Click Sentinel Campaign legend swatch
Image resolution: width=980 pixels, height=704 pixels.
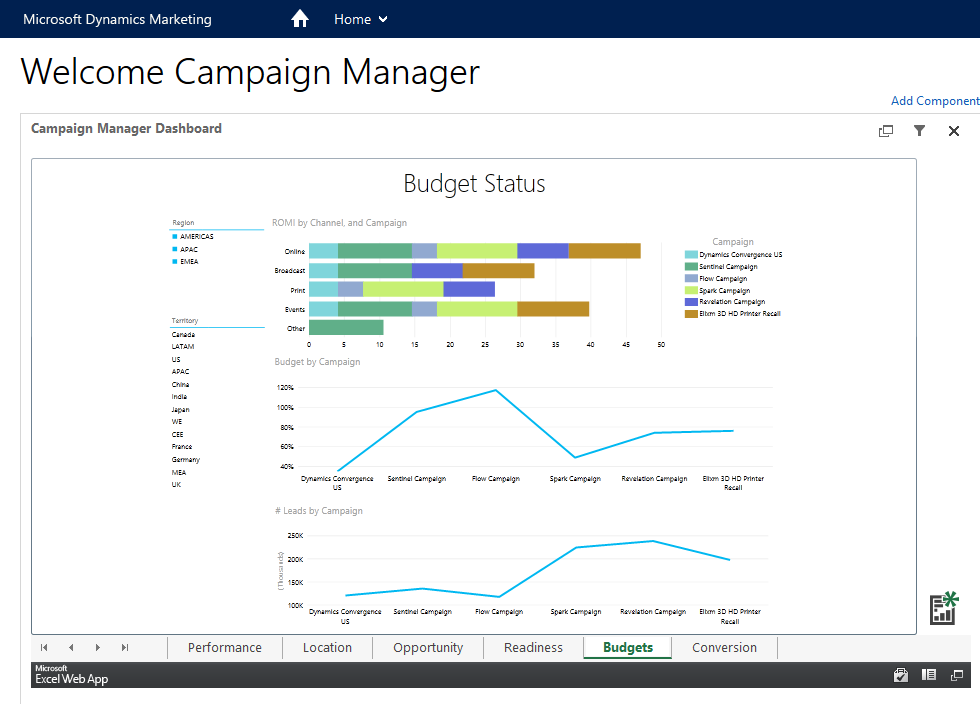[x=691, y=266]
